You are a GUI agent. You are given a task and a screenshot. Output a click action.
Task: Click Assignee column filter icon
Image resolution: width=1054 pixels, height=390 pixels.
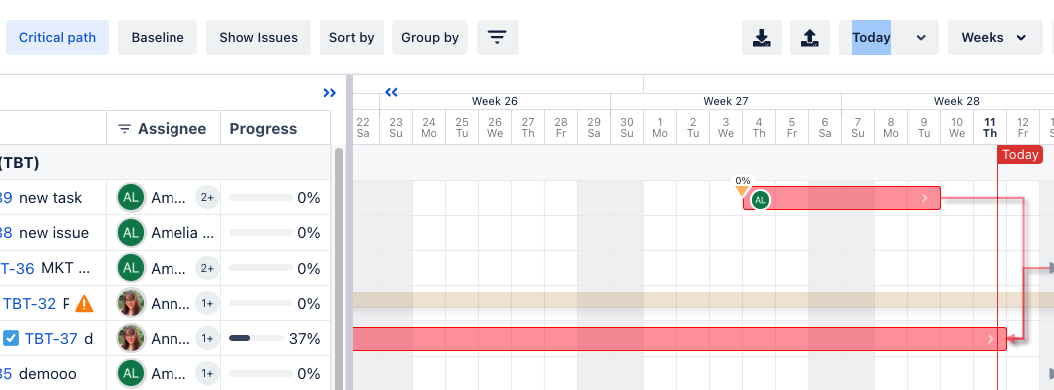[124, 128]
